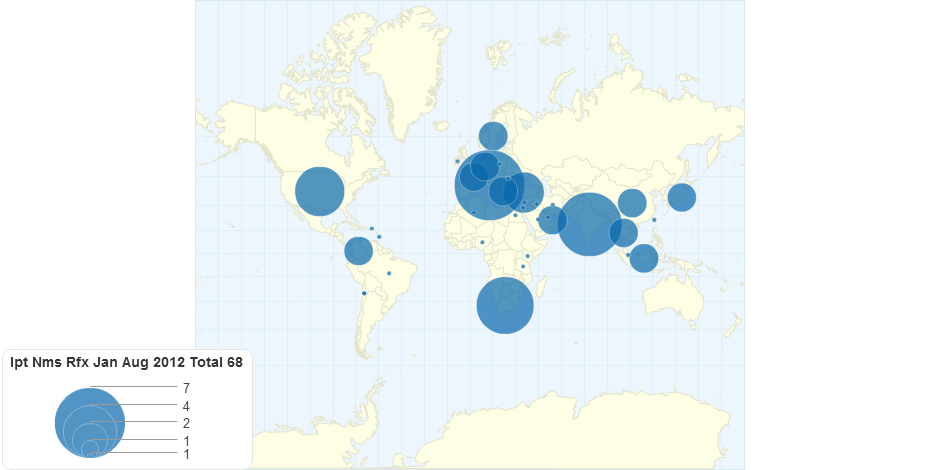Click the large bubble over South Africa

505,305
